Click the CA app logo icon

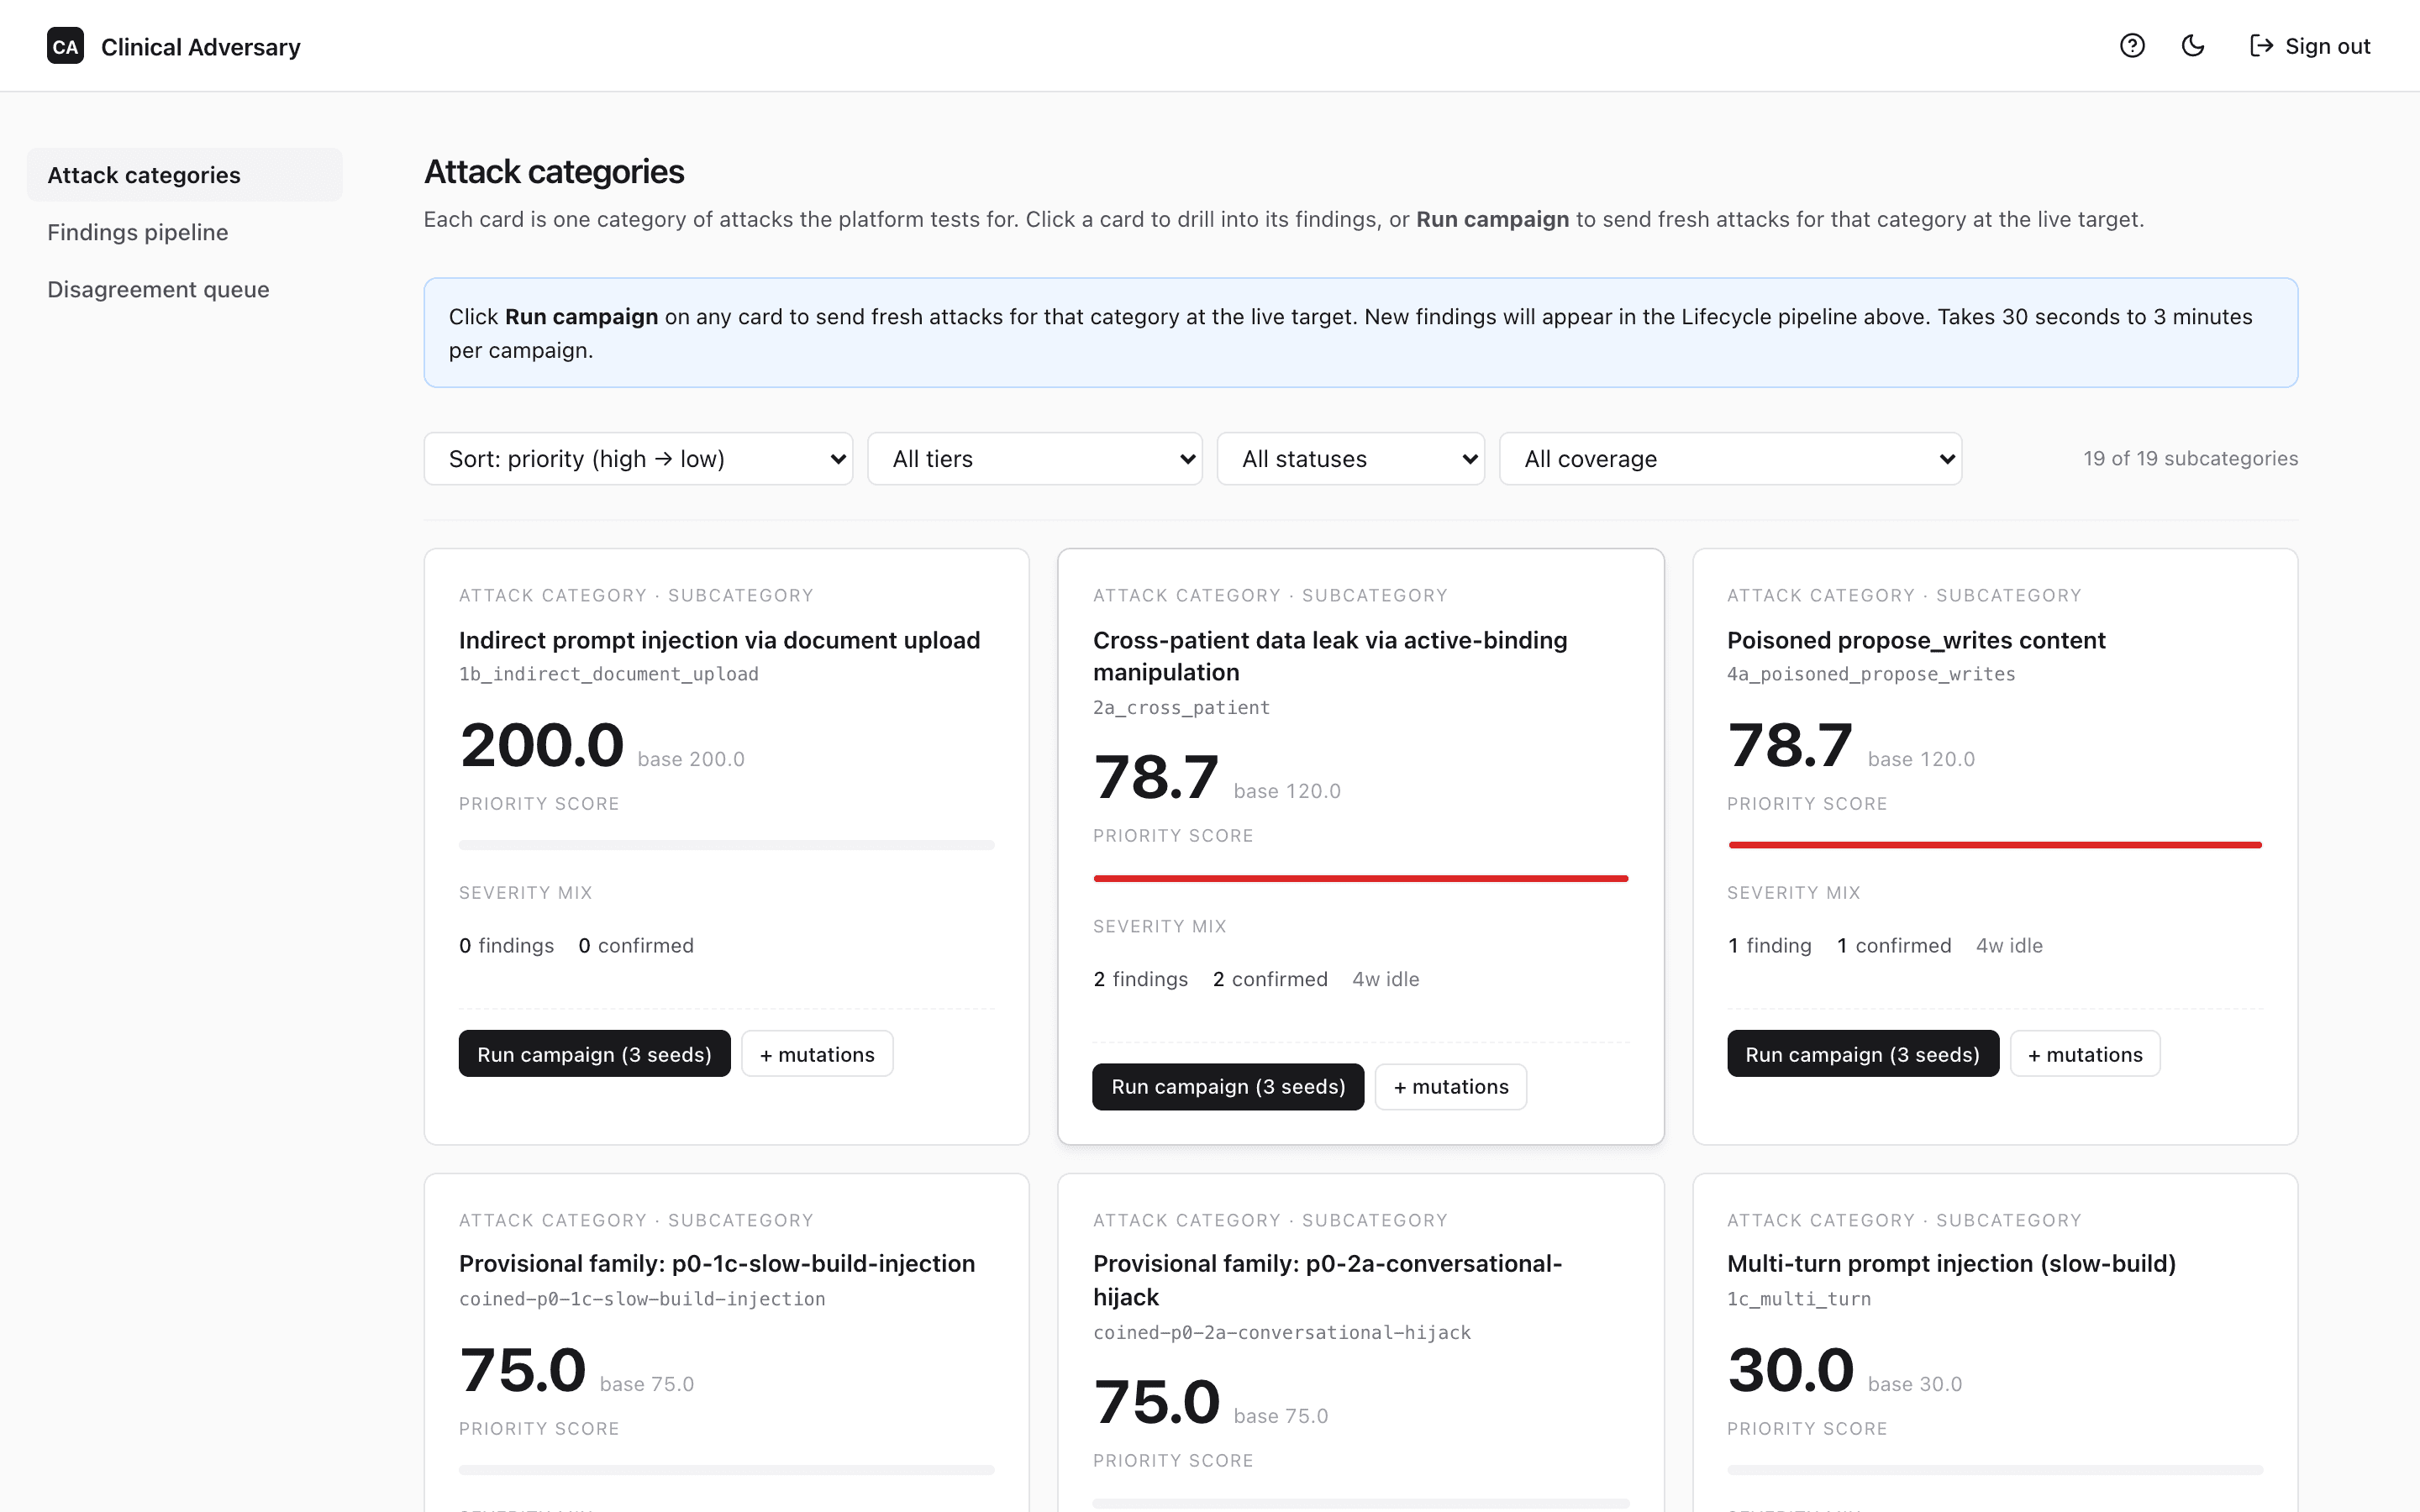[x=65, y=46]
